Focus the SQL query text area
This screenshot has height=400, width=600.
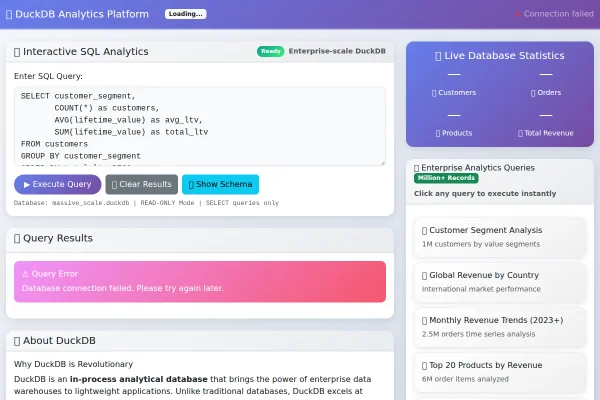[200, 126]
